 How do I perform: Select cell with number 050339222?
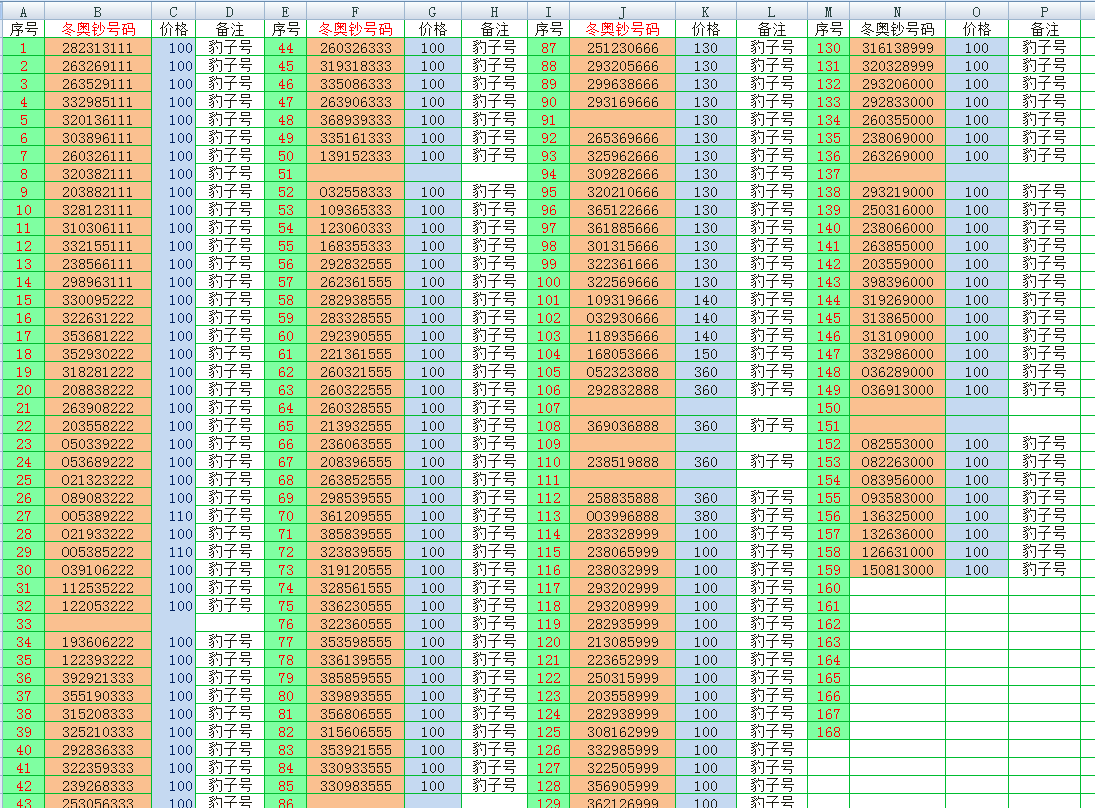click(98, 444)
